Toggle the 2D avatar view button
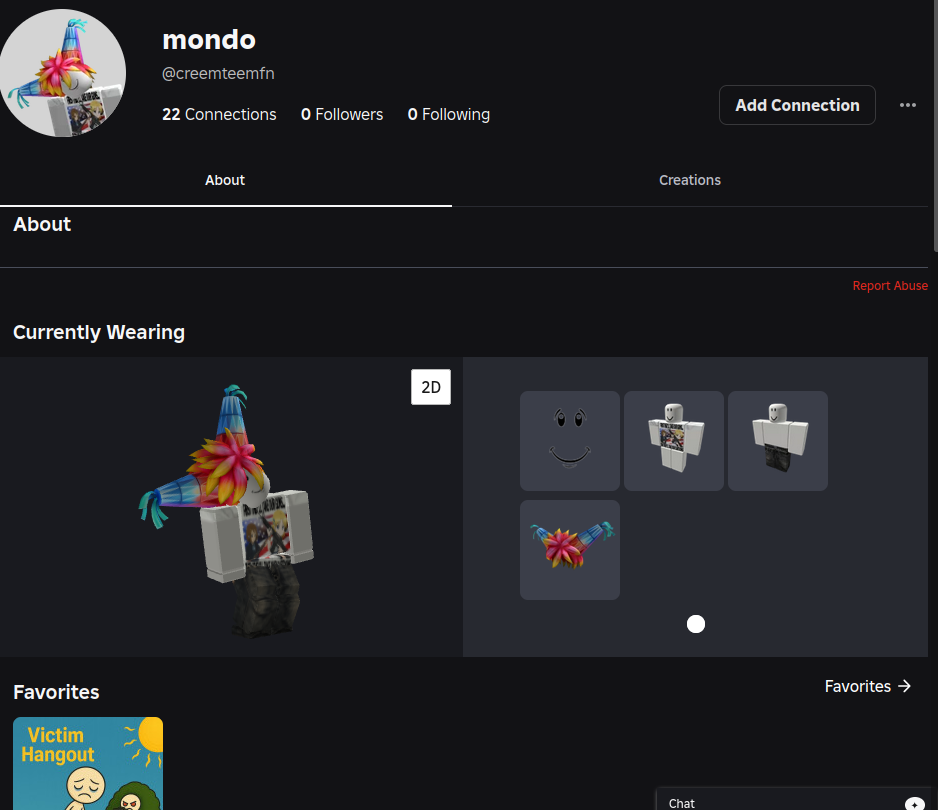The image size is (938, 810). coord(431,387)
